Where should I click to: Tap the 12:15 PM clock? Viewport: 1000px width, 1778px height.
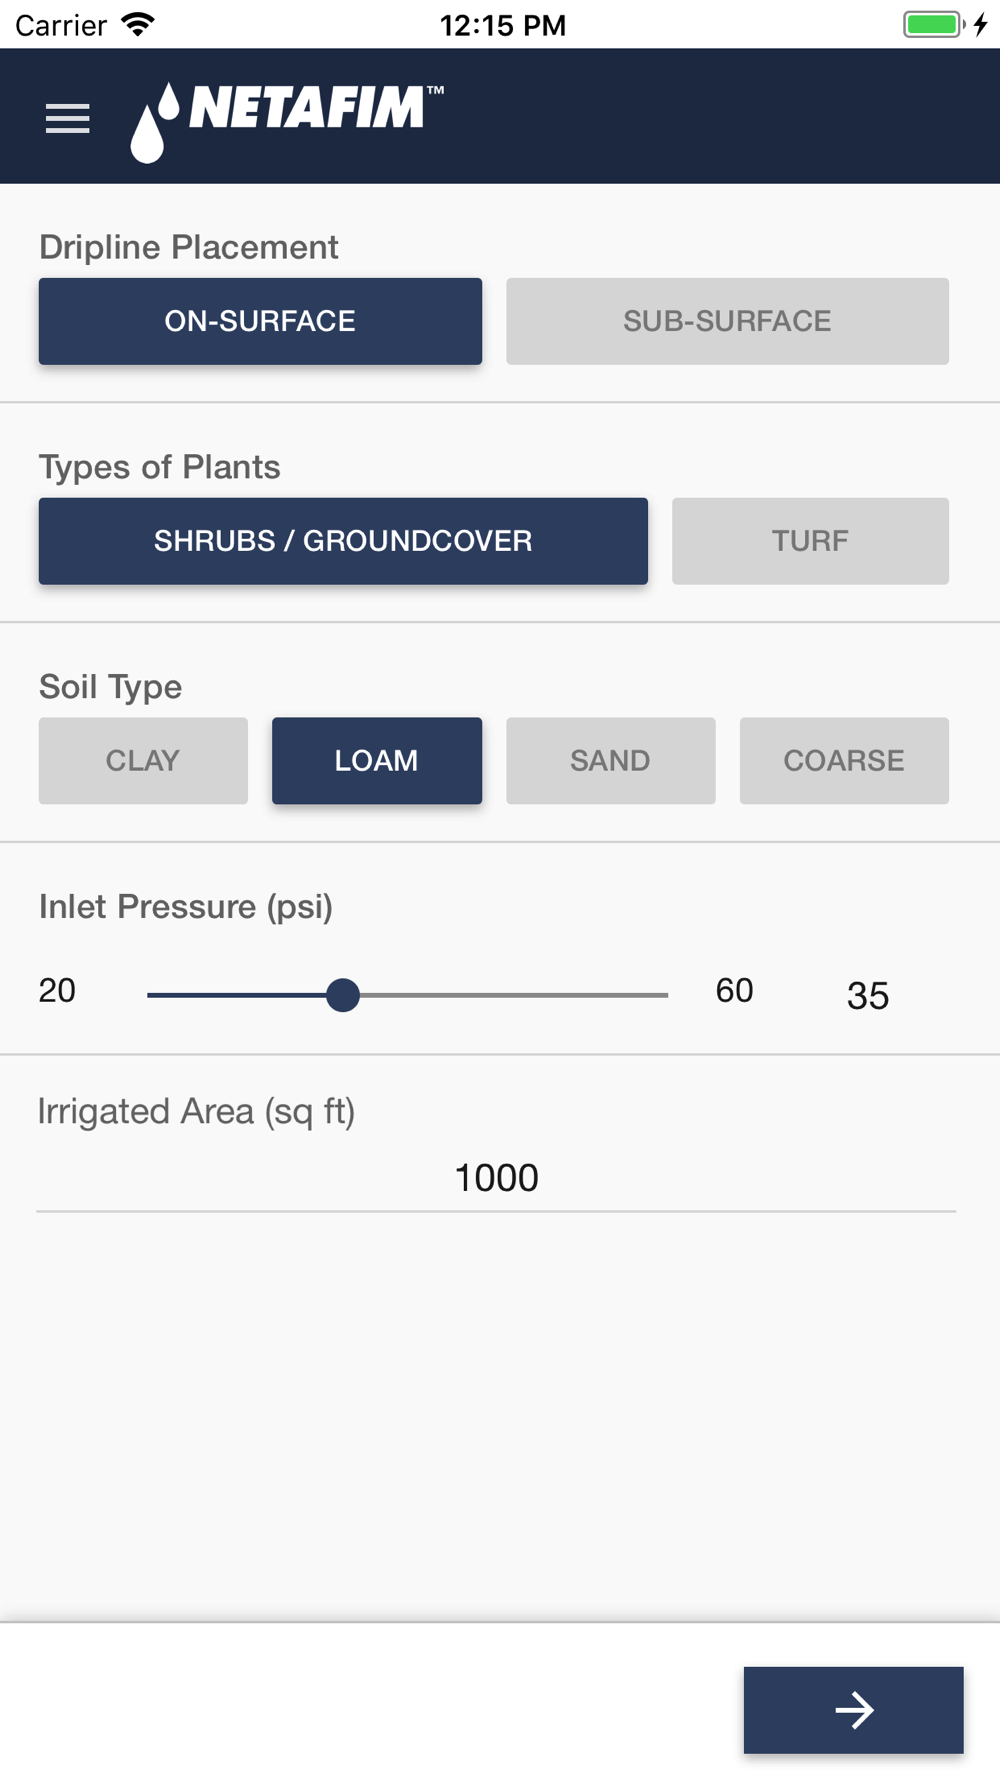(x=503, y=25)
